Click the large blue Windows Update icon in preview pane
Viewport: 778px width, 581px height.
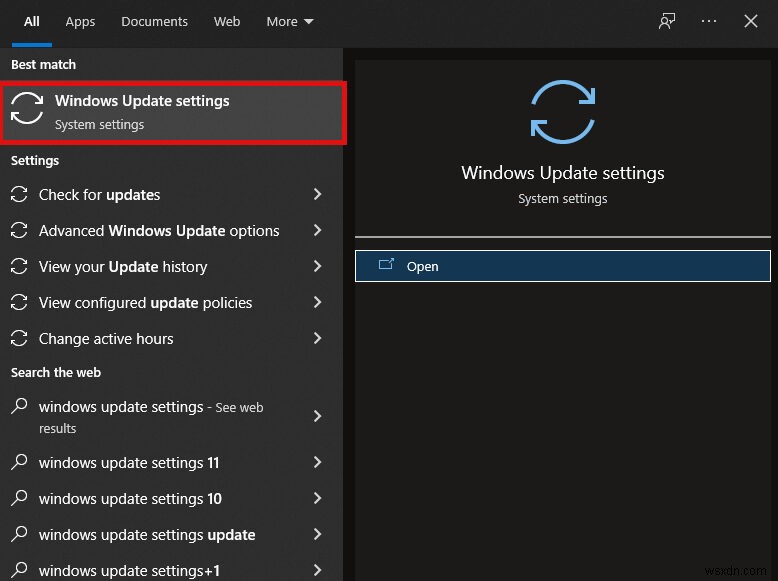pyautogui.click(x=563, y=112)
